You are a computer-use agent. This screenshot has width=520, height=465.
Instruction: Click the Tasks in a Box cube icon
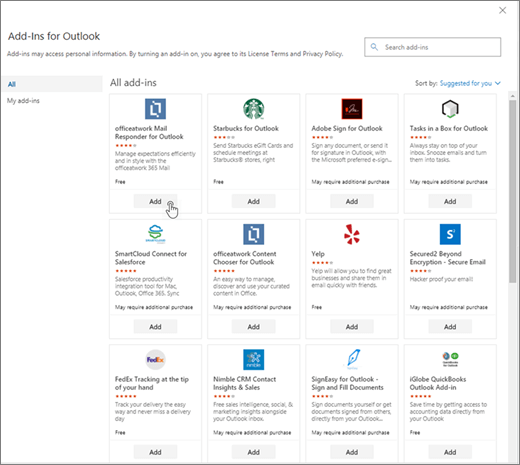pyautogui.click(x=450, y=109)
